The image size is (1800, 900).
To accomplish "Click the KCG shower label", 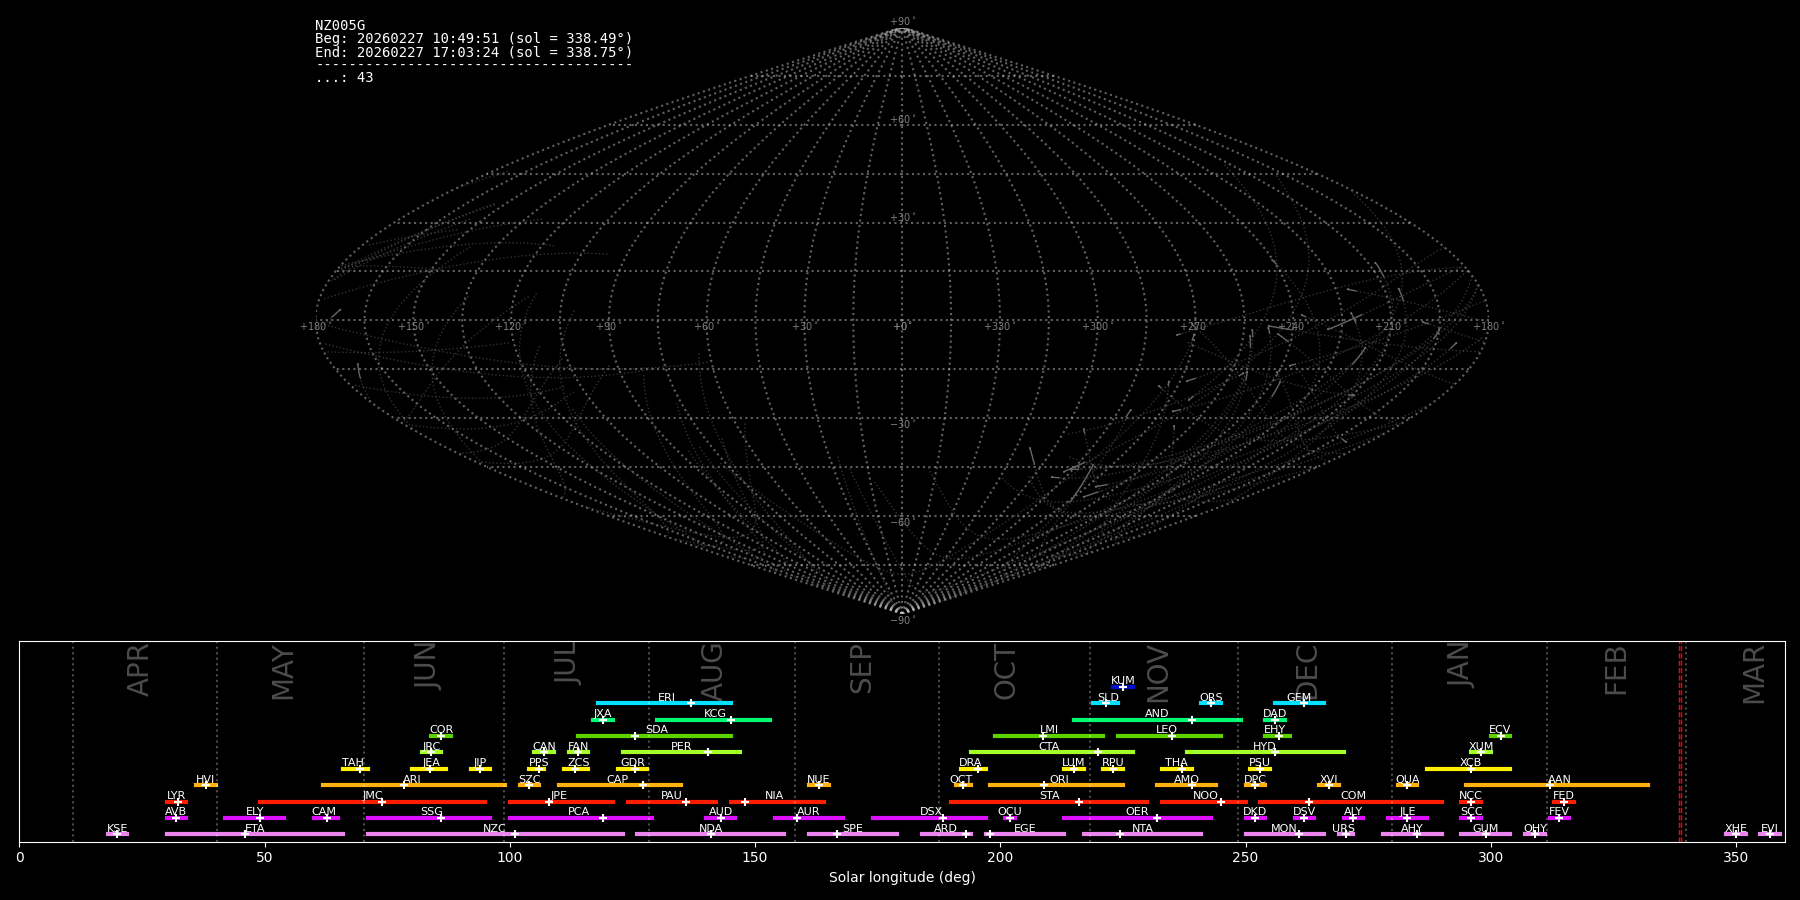I will pyautogui.click(x=715, y=714).
